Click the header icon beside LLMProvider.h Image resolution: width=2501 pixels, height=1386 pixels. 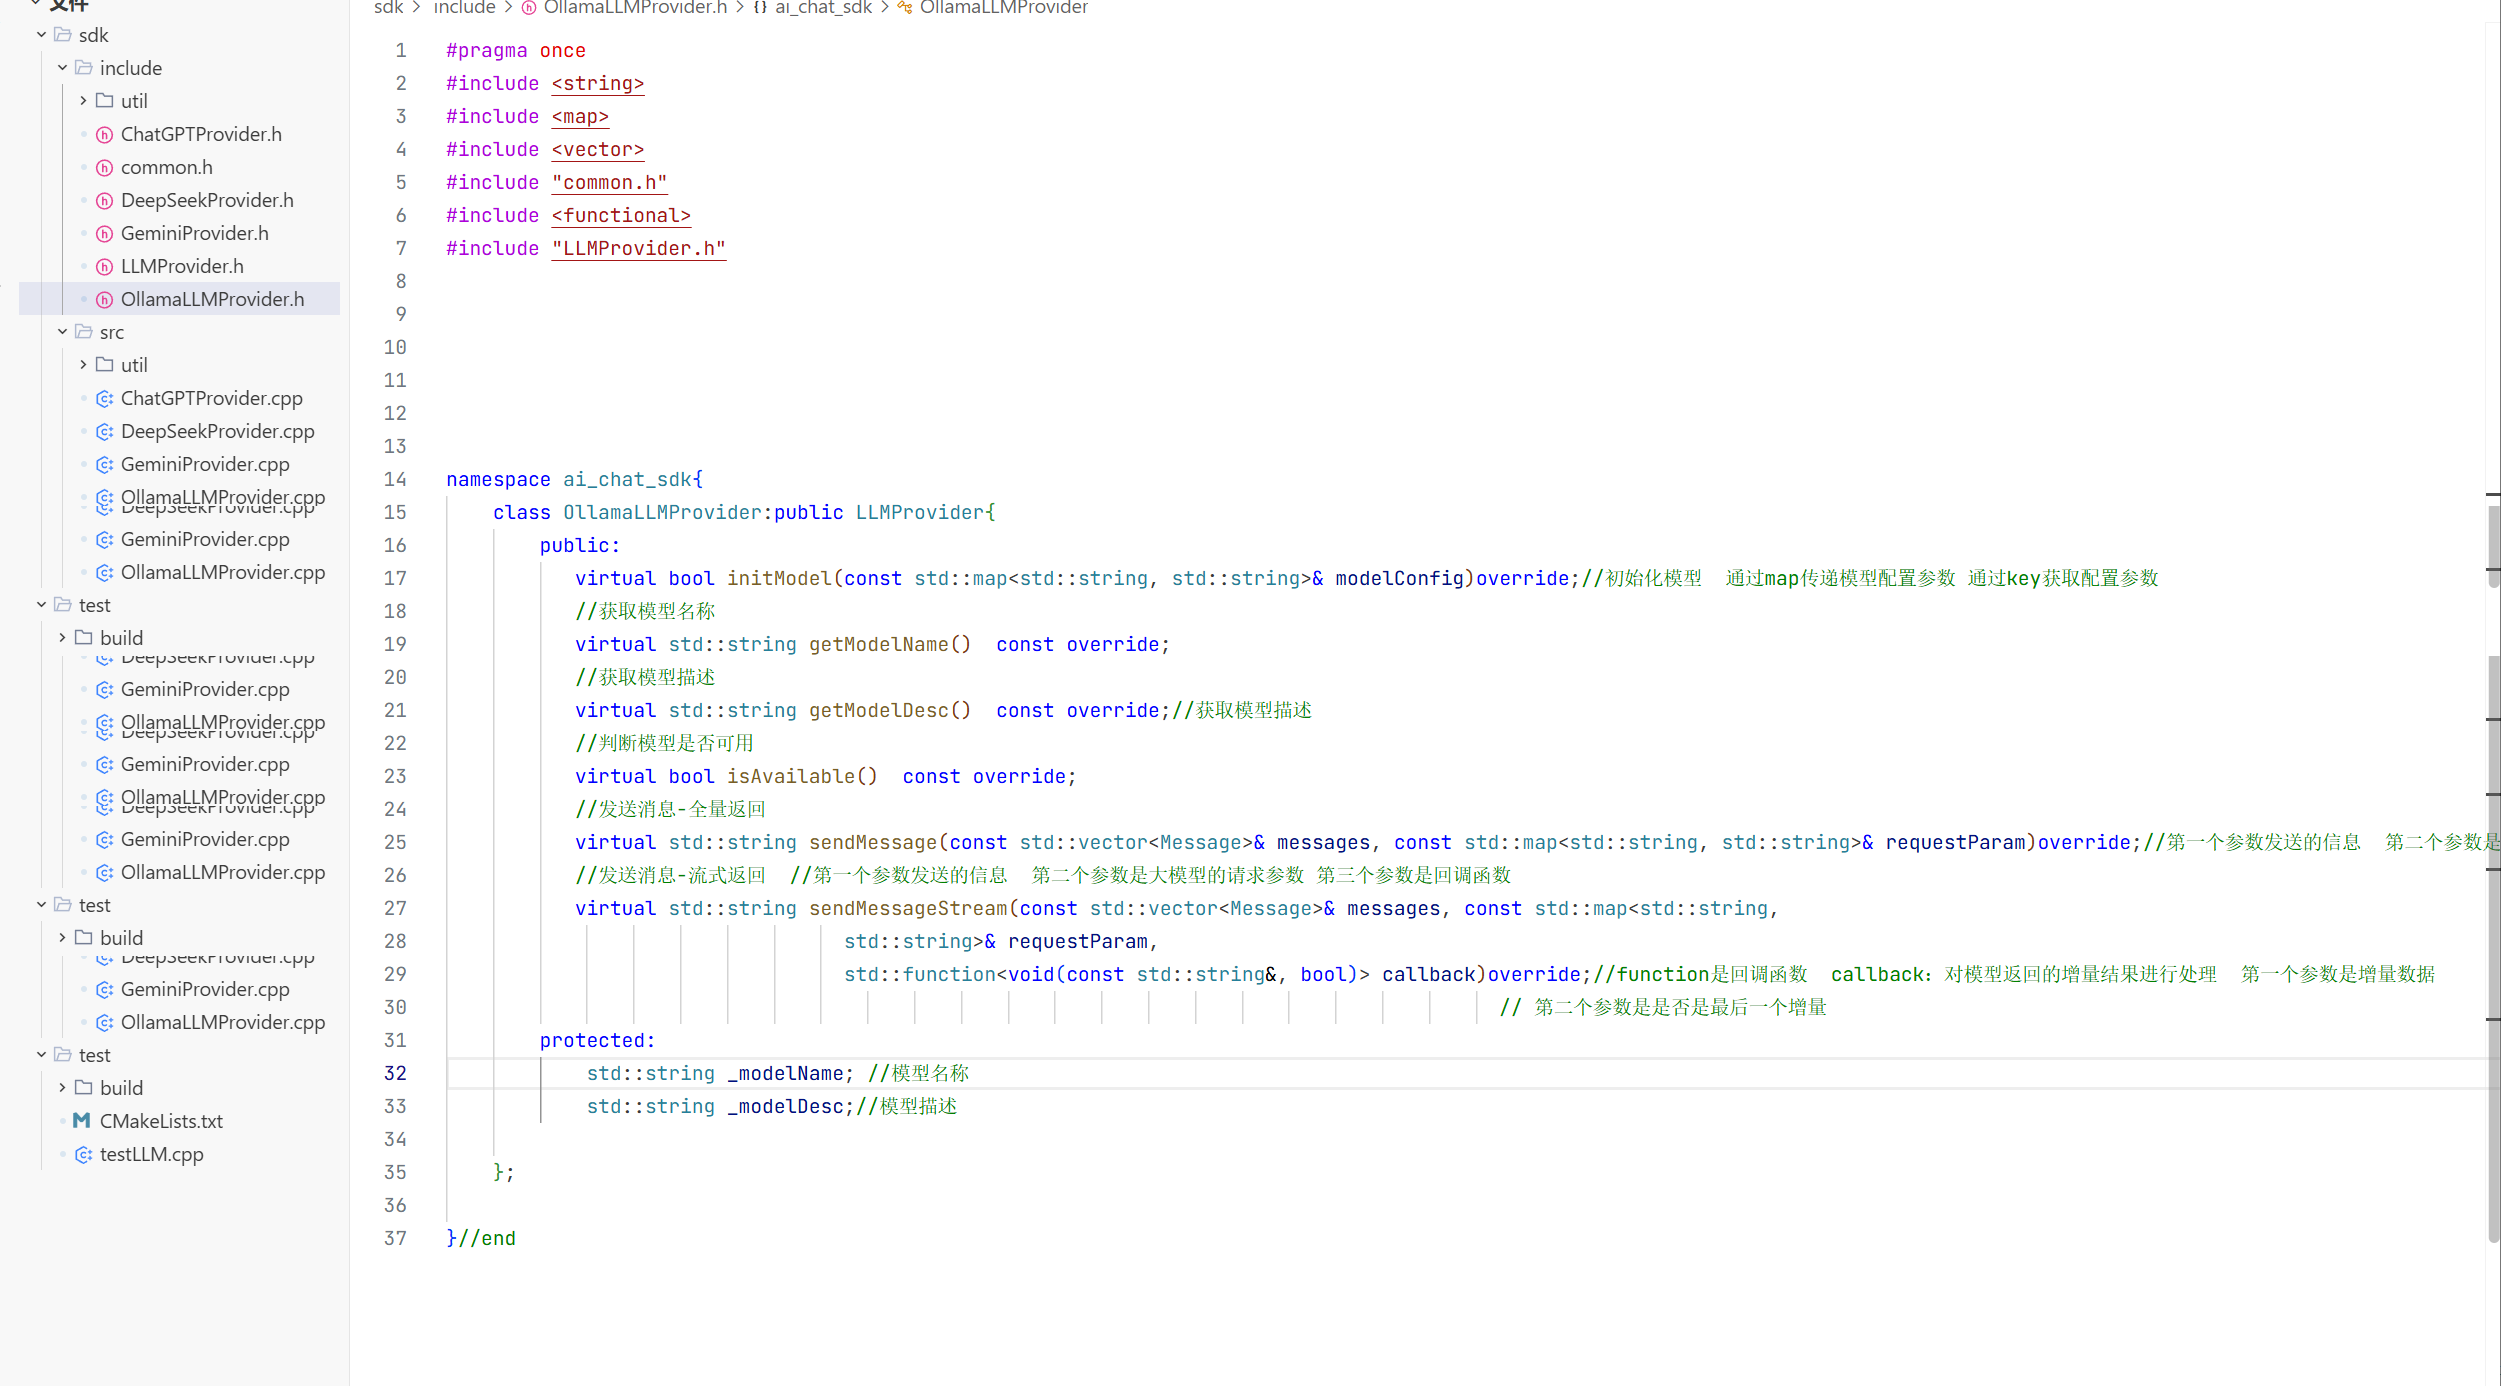click(104, 267)
